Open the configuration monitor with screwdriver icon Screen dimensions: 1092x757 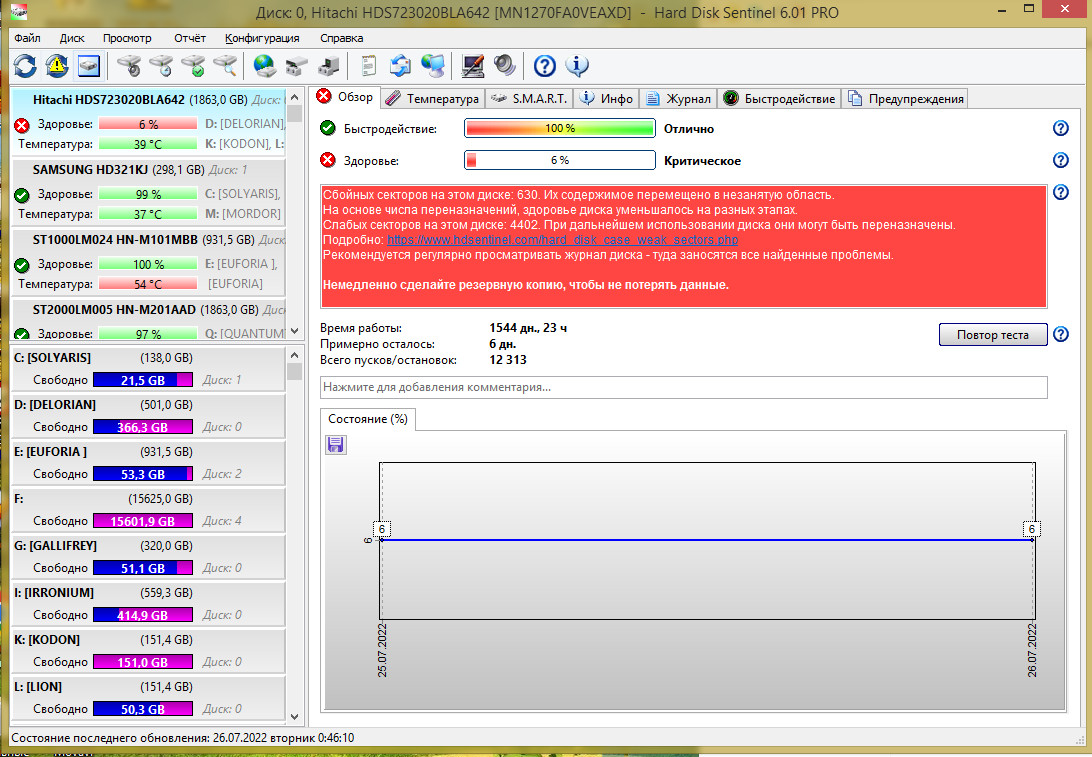point(473,66)
